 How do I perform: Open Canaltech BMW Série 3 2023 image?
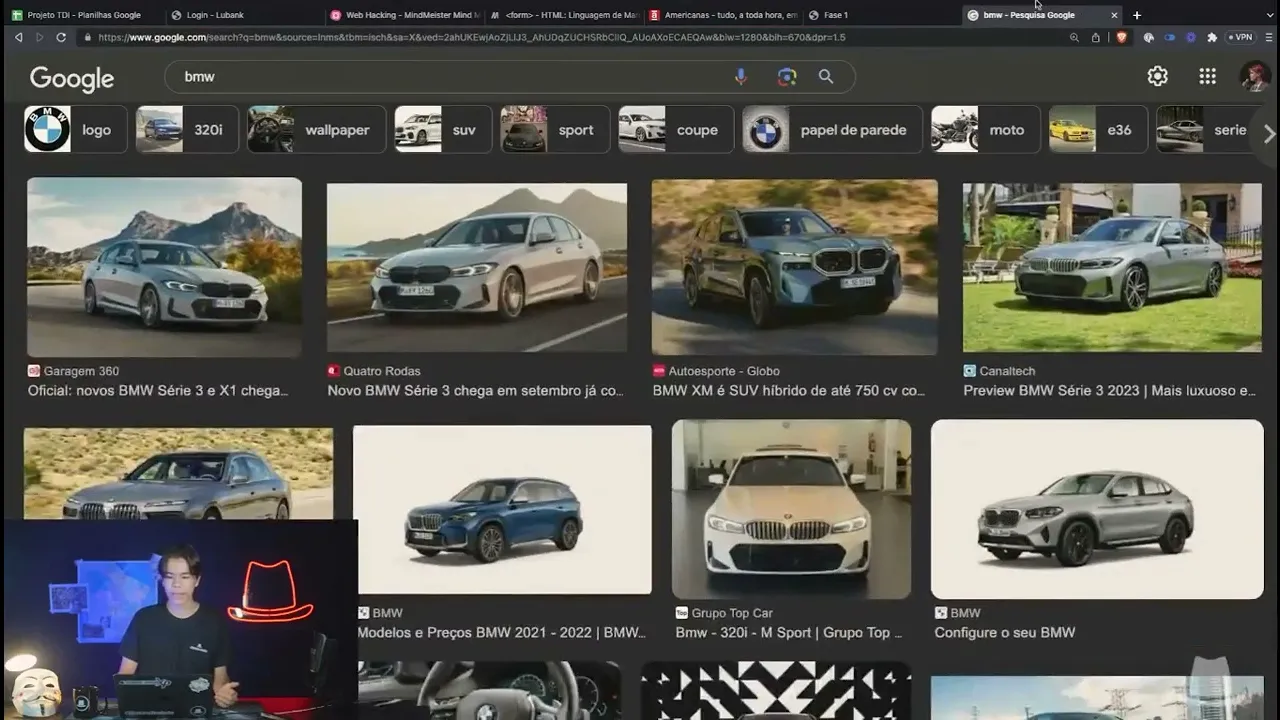point(1112,267)
